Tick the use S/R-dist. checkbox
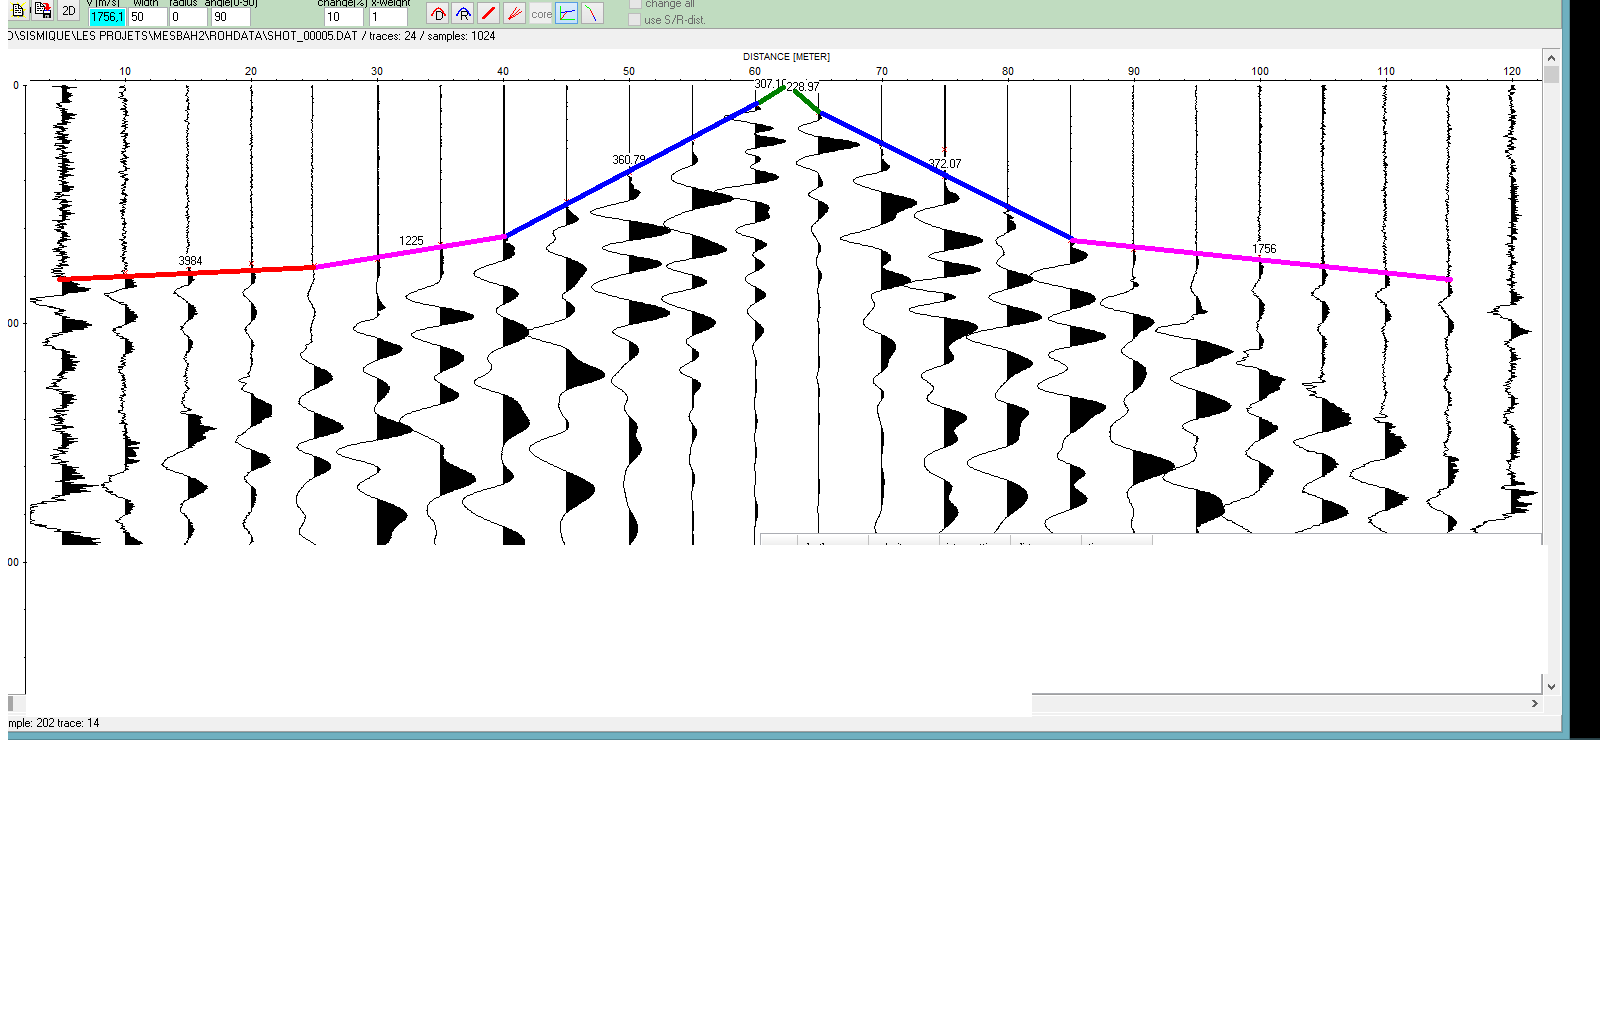Viewport: 1600px width, 1012px height. click(635, 20)
